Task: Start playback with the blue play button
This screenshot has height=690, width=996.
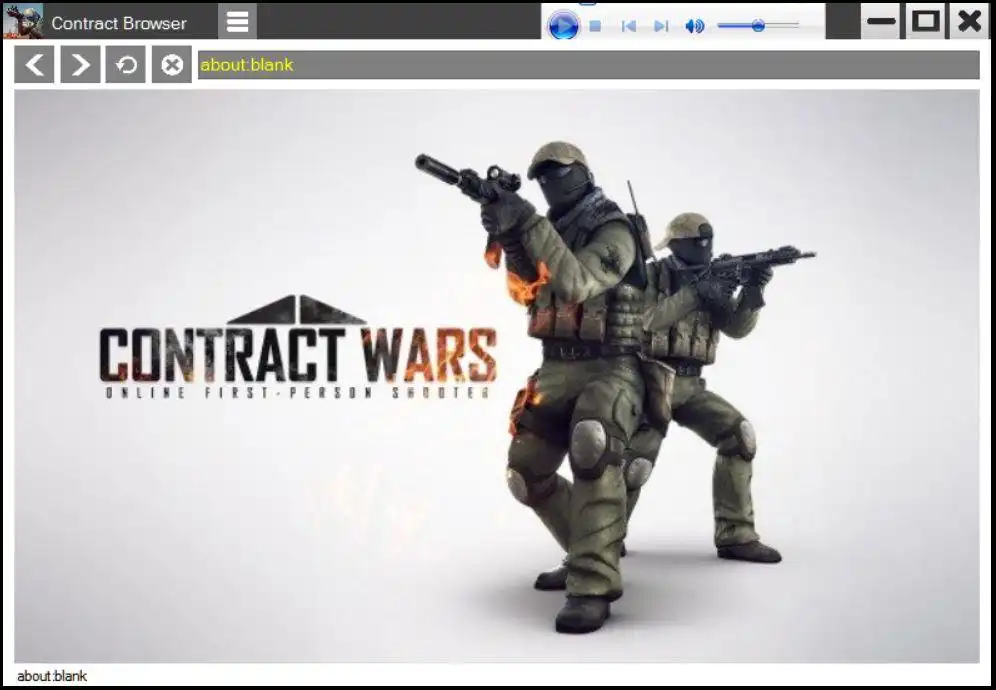Action: [x=563, y=26]
